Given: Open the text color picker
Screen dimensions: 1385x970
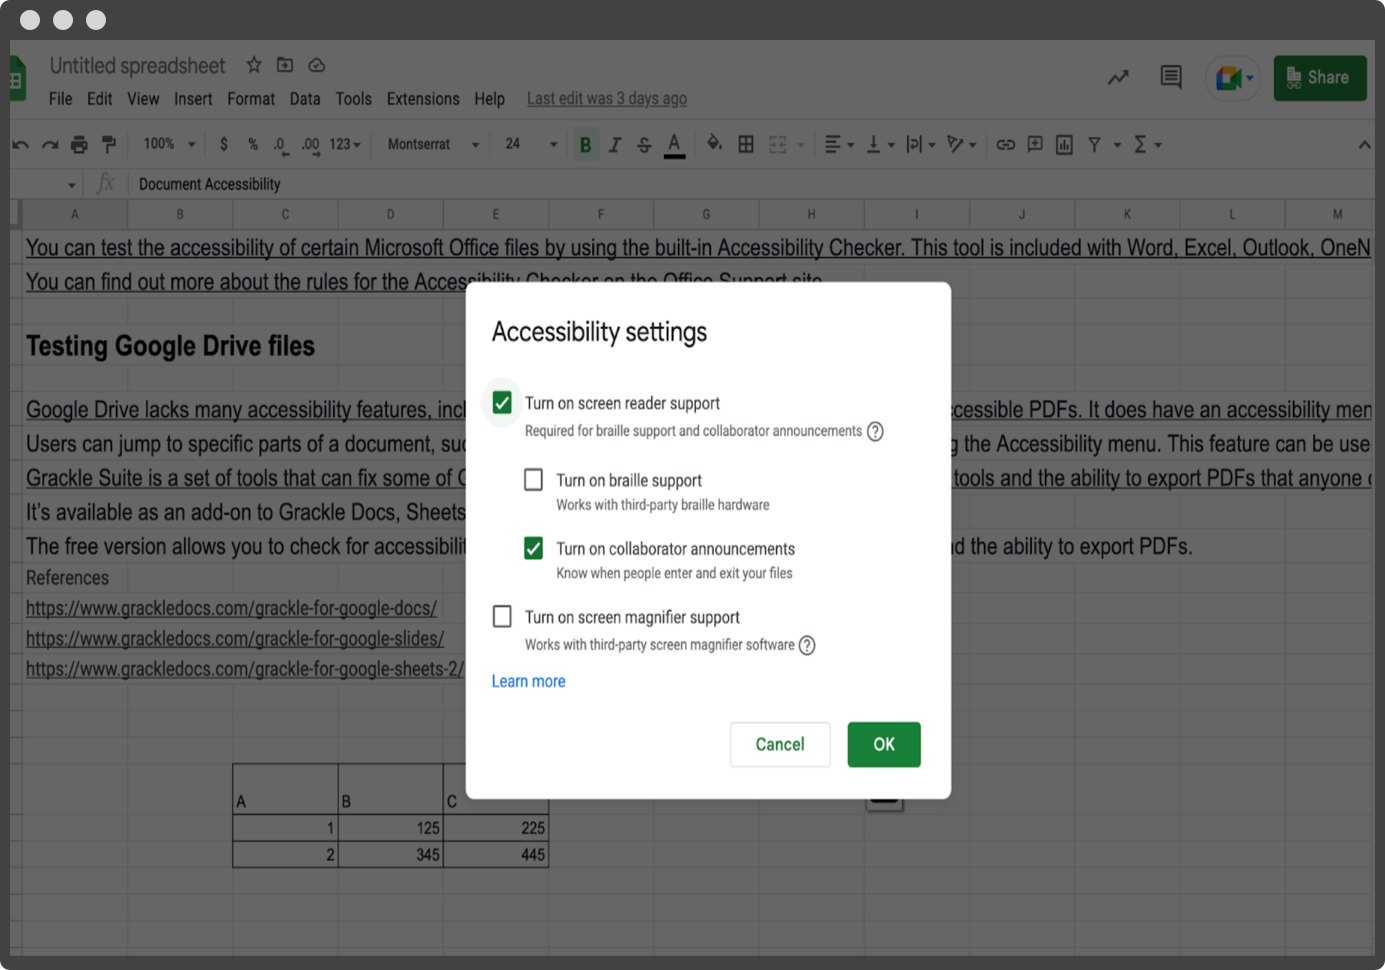Looking at the screenshot, I should [x=675, y=145].
